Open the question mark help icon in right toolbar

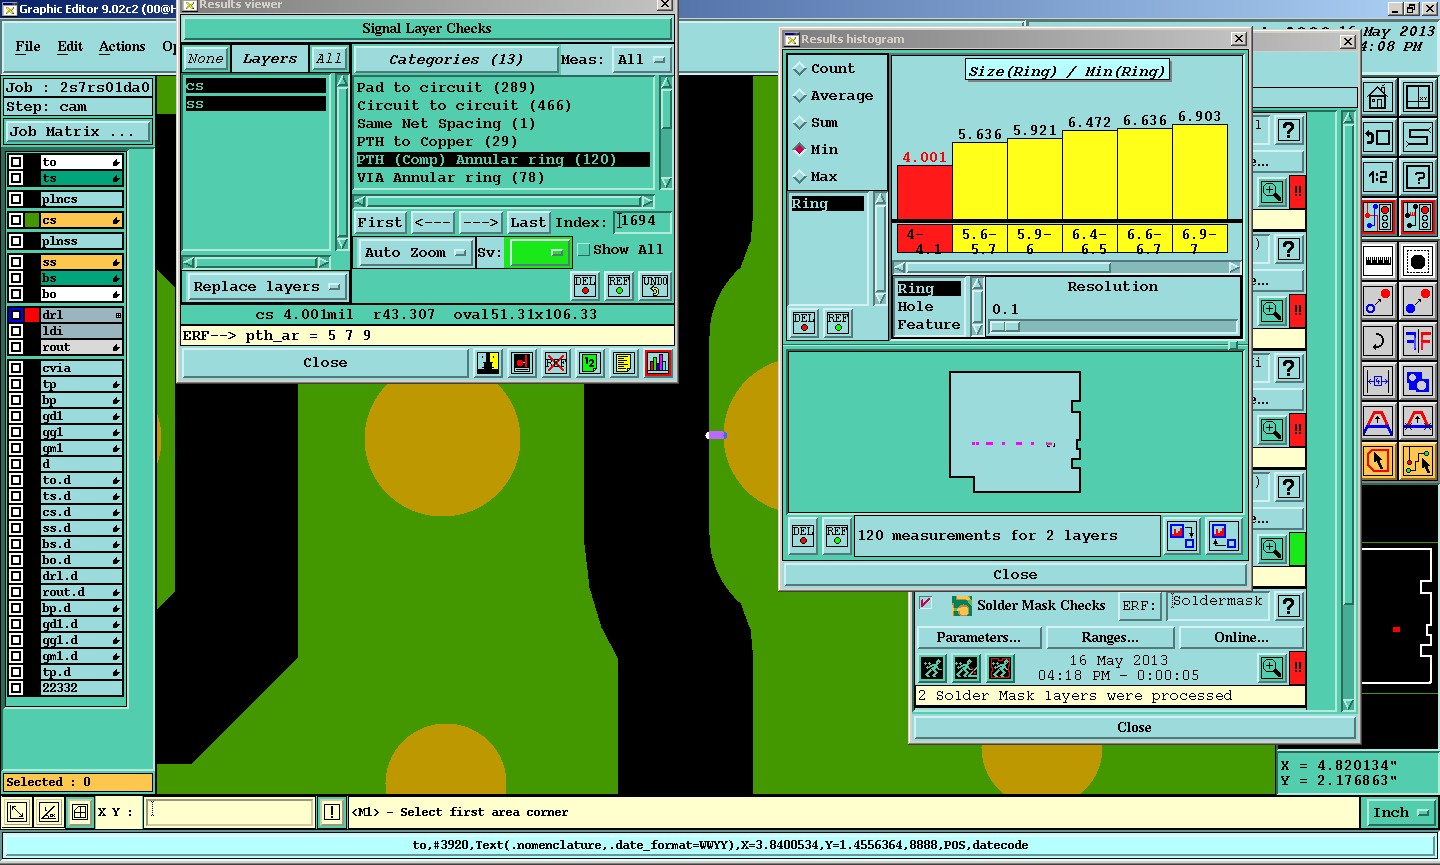pos(1417,177)
